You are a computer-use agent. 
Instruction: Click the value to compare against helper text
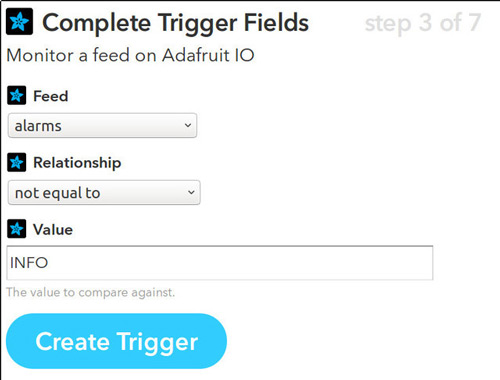click(90, 292)
